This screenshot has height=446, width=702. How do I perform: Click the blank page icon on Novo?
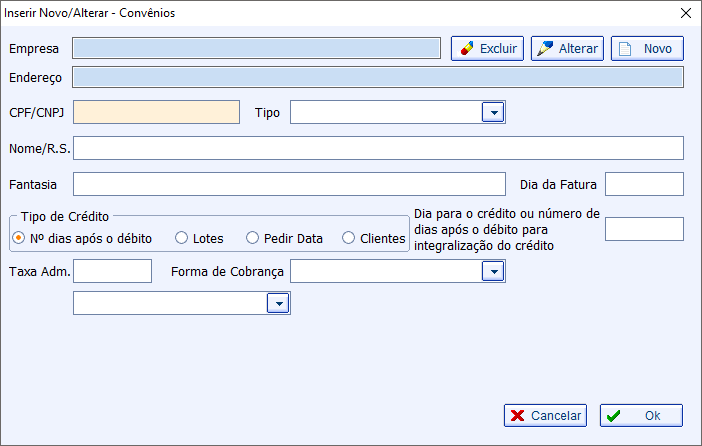tap(625, 49)
